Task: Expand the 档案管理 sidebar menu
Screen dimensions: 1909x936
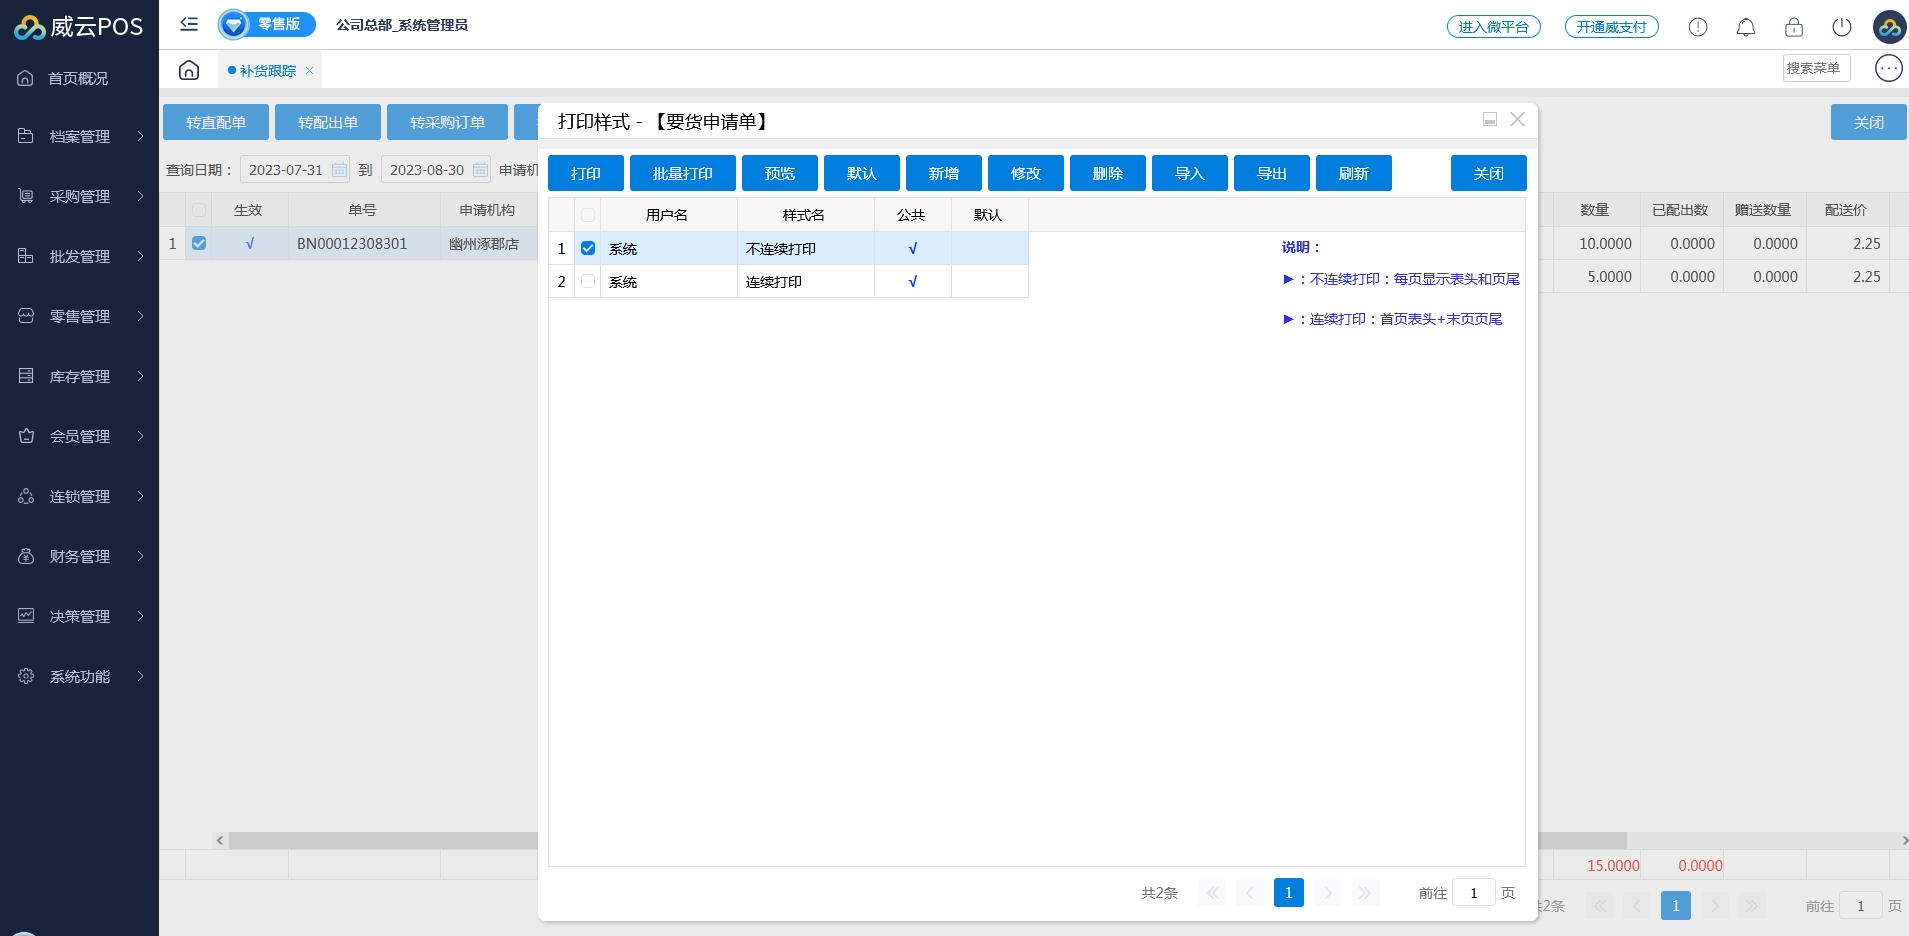Action: pyautogui.click(x=80, y=136)
